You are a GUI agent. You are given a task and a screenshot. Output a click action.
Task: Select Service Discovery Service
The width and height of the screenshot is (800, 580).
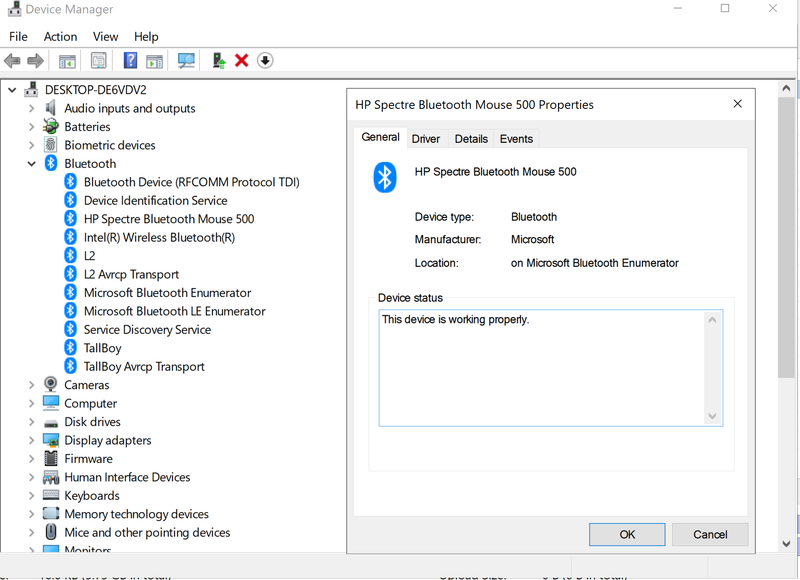click(147, 330)
